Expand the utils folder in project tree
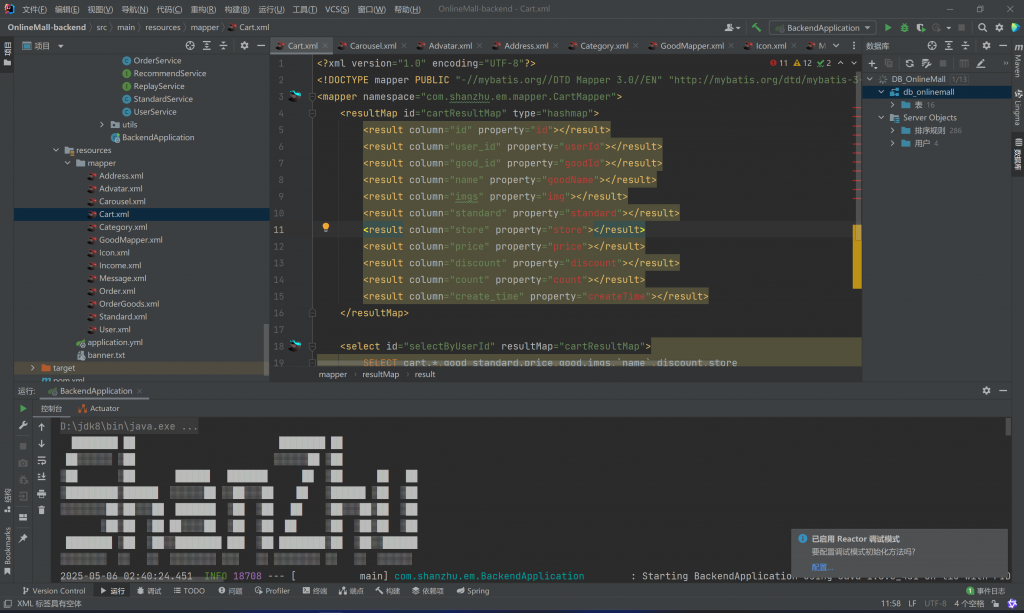1024x613 pixels. click(x=102, y=125)
